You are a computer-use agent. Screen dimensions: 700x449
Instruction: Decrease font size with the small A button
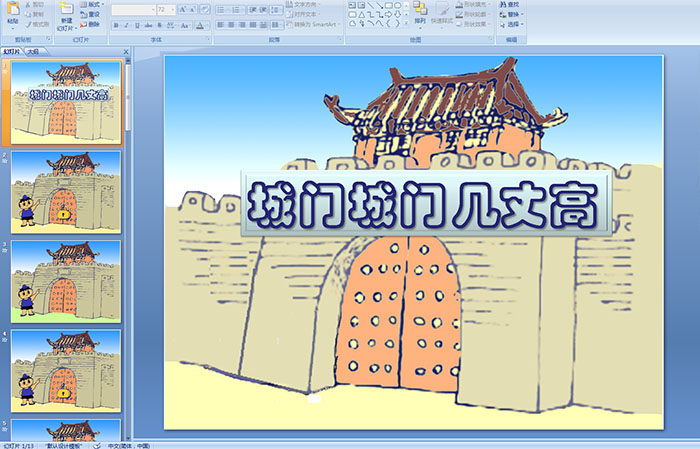193,9
